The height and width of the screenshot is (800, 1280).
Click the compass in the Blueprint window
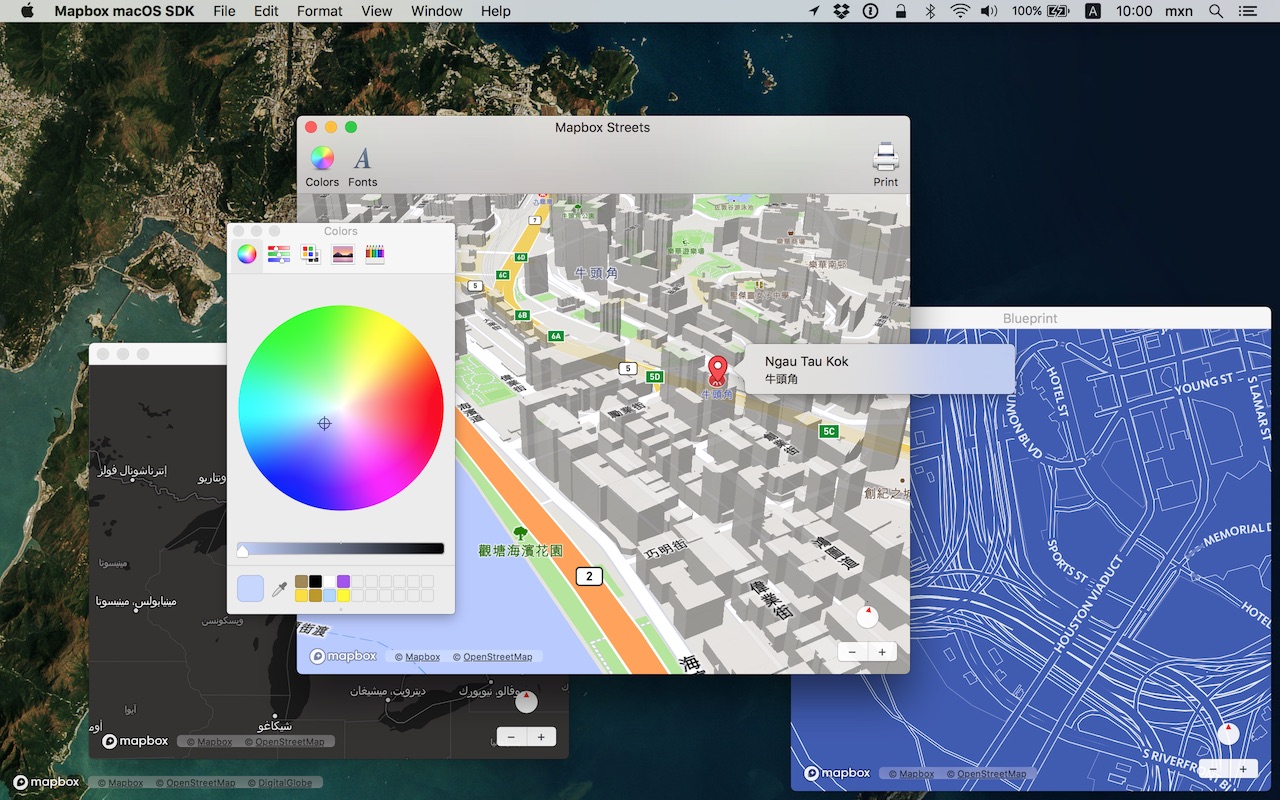click(1228, 733)
